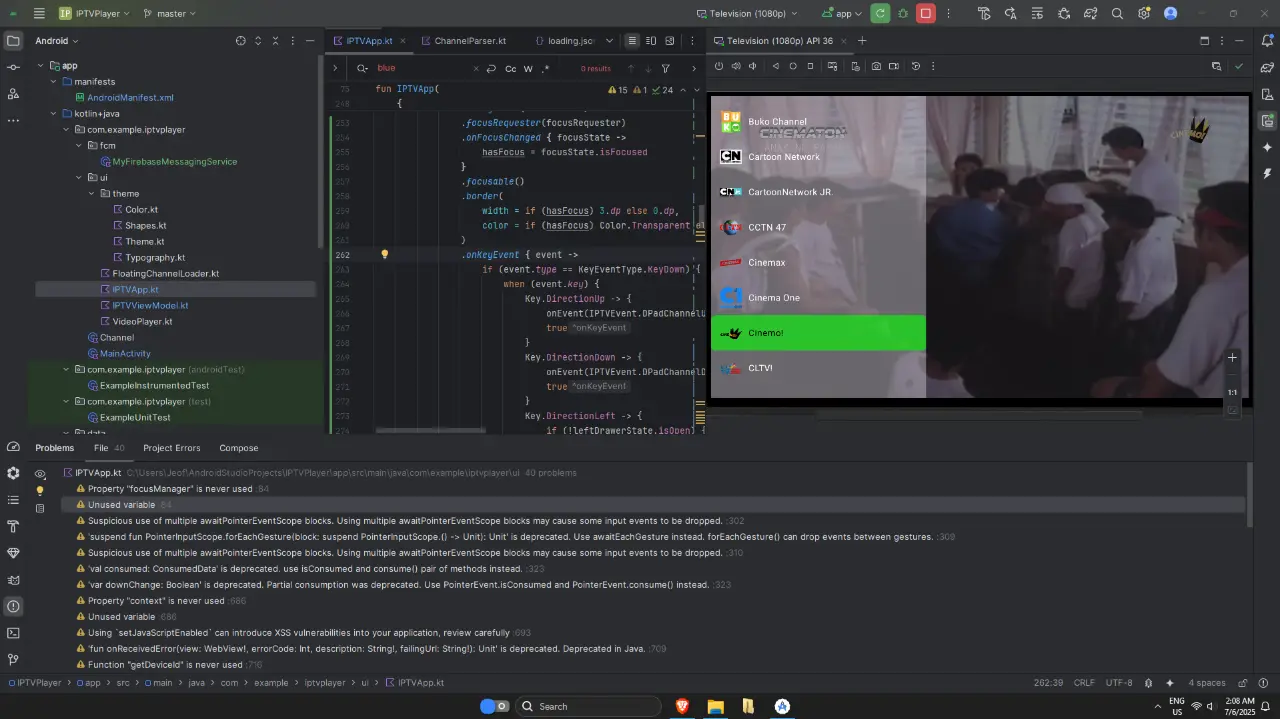This screenshot has width=1280, height=719.
Task: Open the Project Errors tab
Action: 171,448
